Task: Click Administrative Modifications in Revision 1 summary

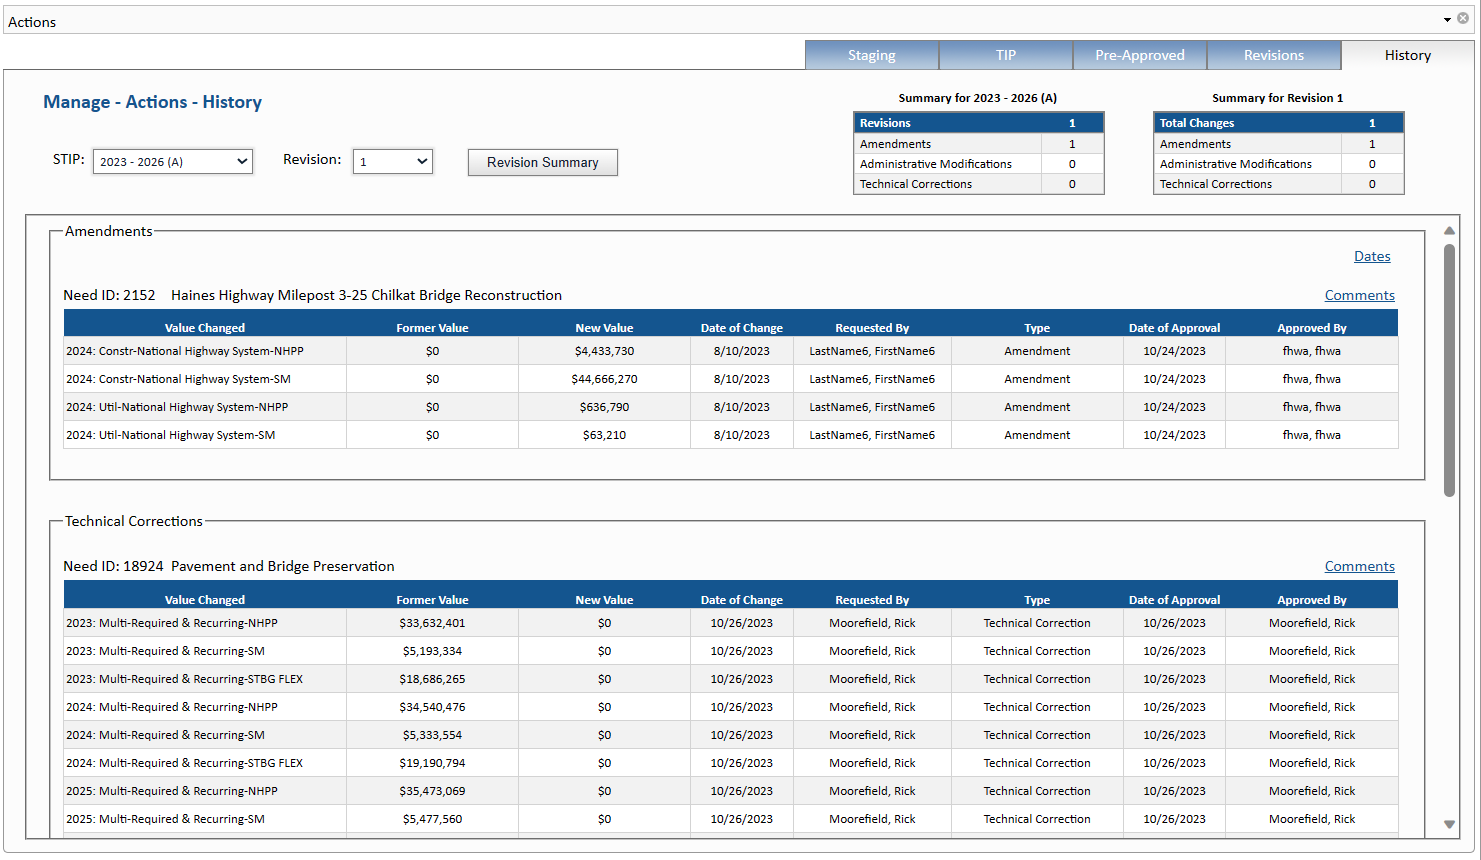Action: 1279,164
